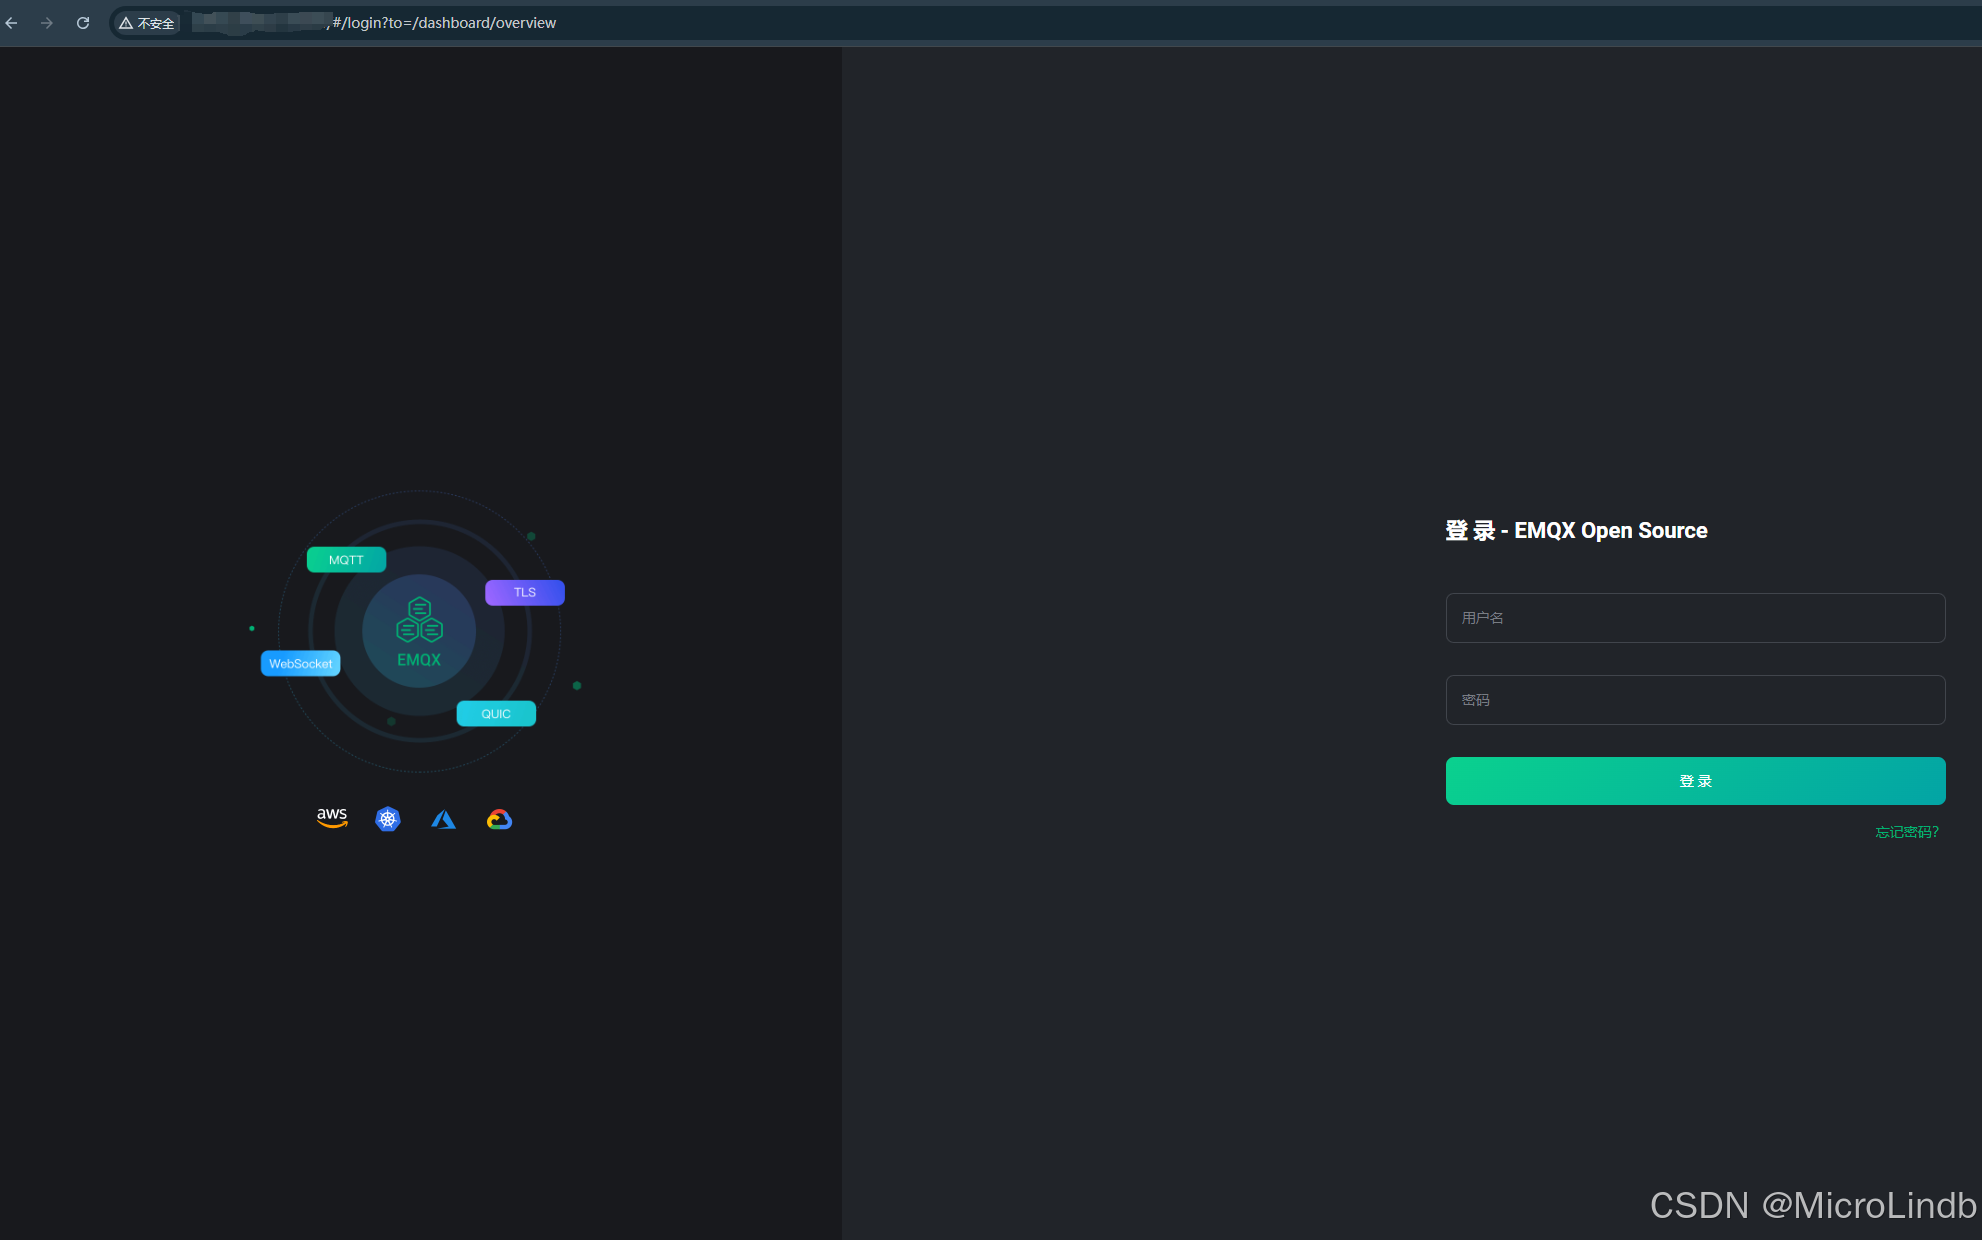Click the not secure warning badge
The width and height of the screenshot is (1982, 1240).
tap(147, 23)
